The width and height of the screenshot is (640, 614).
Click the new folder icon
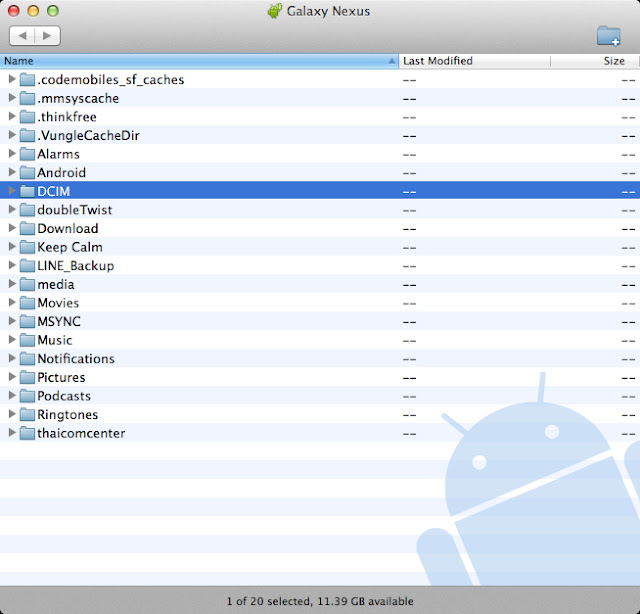pyautogui.click(x=609, y=36)
